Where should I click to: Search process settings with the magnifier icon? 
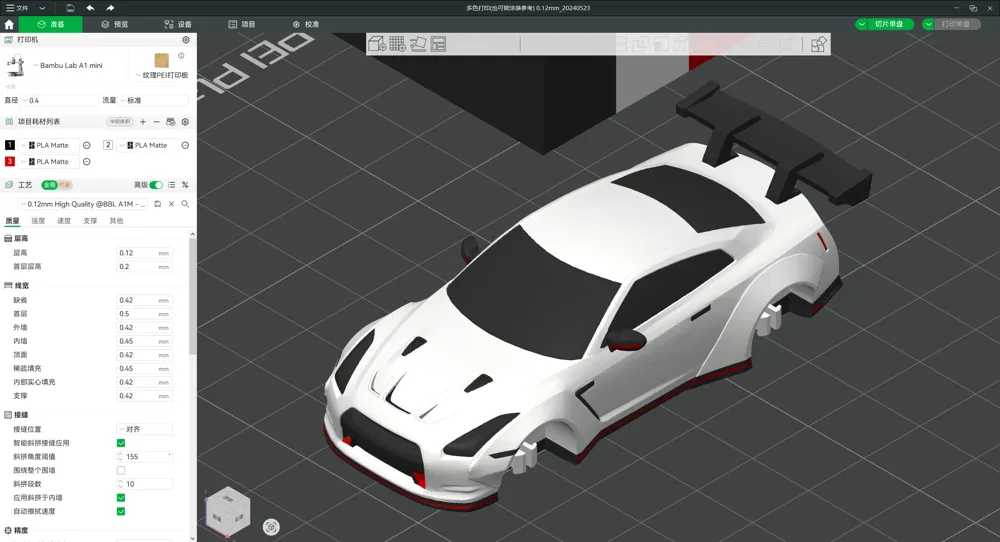[x=185, y=204]
